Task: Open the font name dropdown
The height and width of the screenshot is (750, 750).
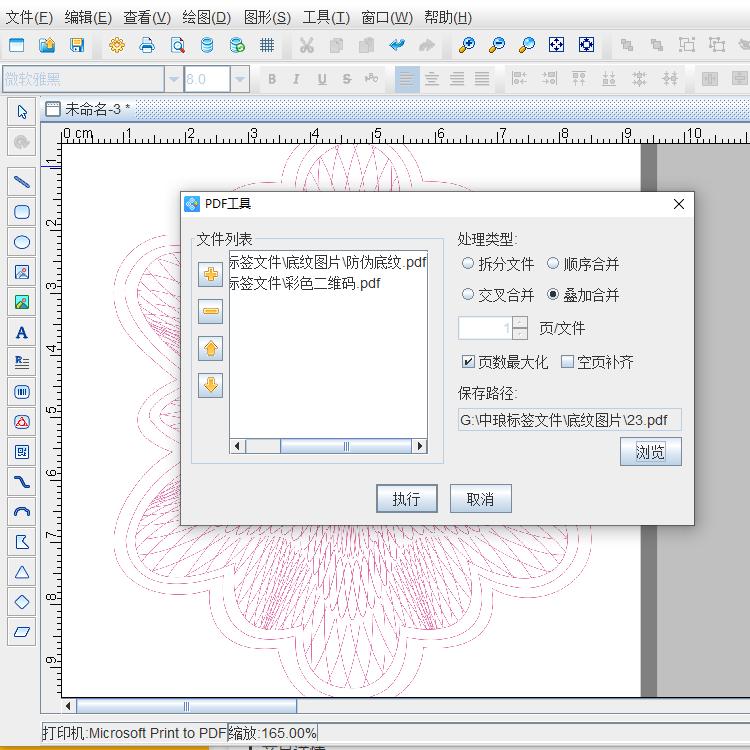Action: tap(174, 80)
